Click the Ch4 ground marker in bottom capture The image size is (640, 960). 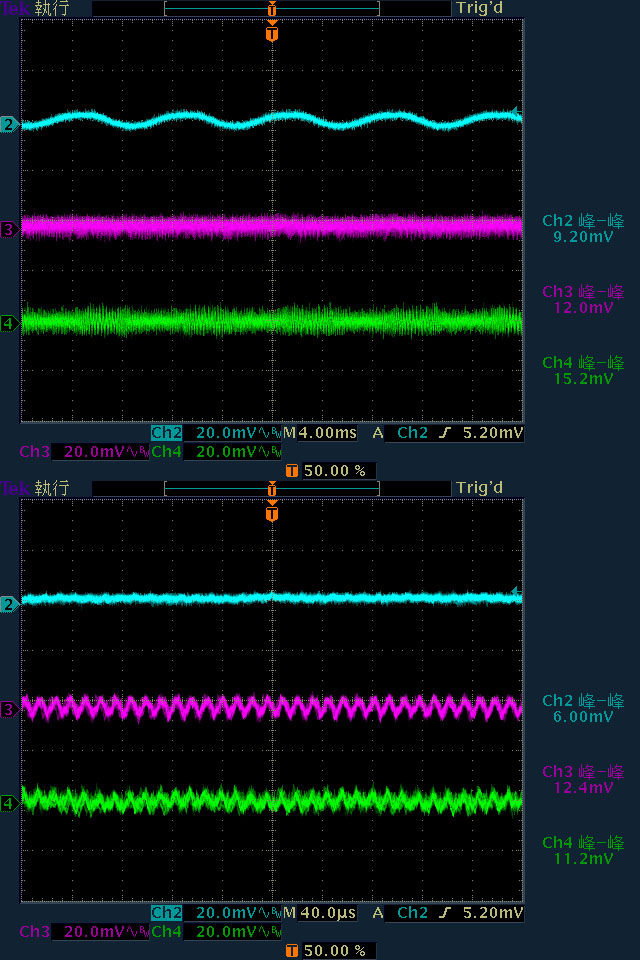(x=9, y=803)
